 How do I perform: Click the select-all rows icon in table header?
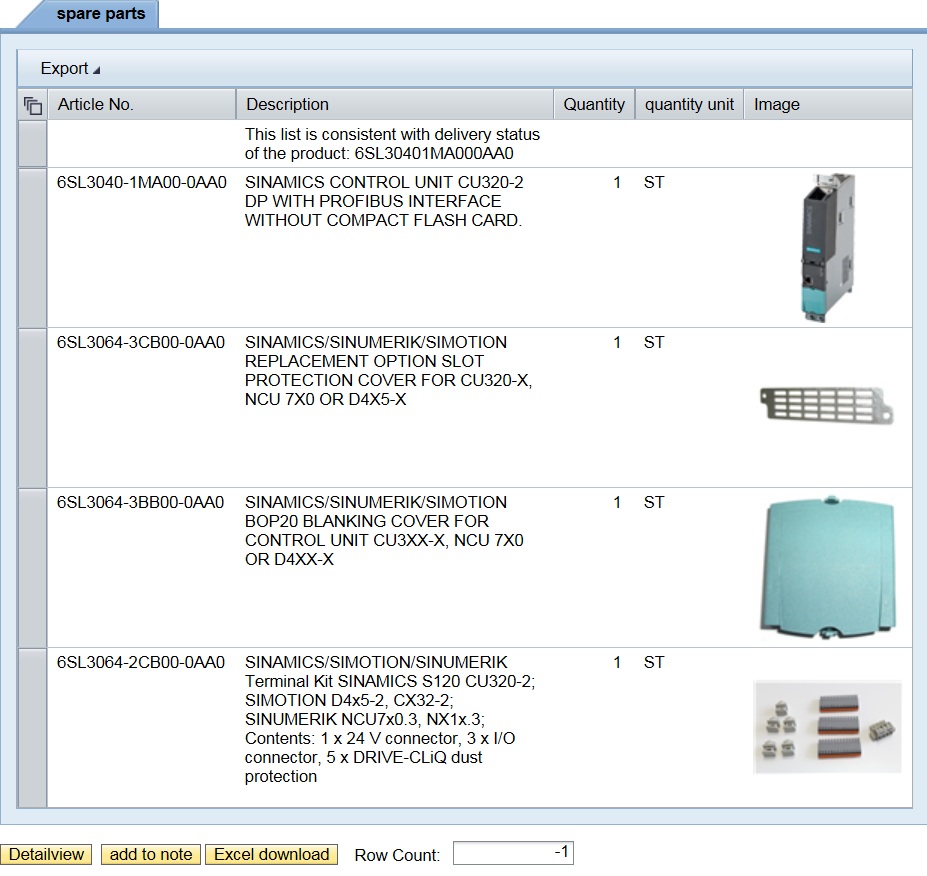tap(33, 105)
